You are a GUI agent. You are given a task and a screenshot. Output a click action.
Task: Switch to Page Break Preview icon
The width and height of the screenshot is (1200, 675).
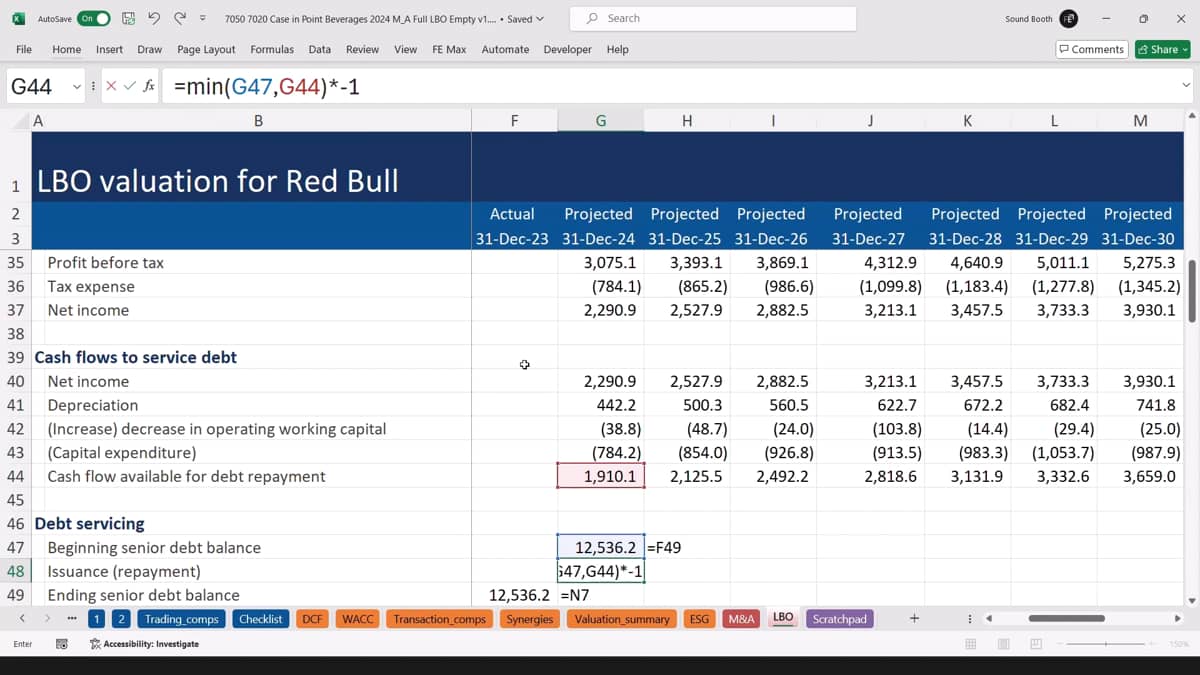click(x=1036, y=644)
